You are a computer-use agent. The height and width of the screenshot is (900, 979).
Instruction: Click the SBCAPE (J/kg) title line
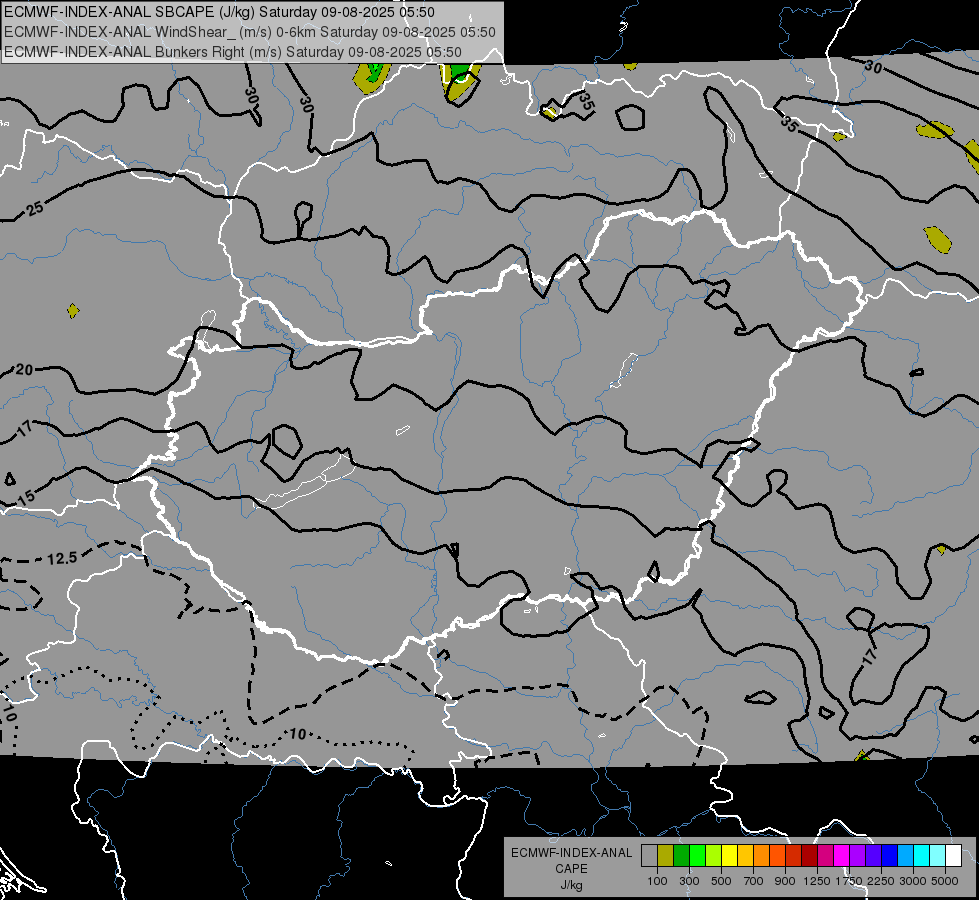[x=219, y=12]
